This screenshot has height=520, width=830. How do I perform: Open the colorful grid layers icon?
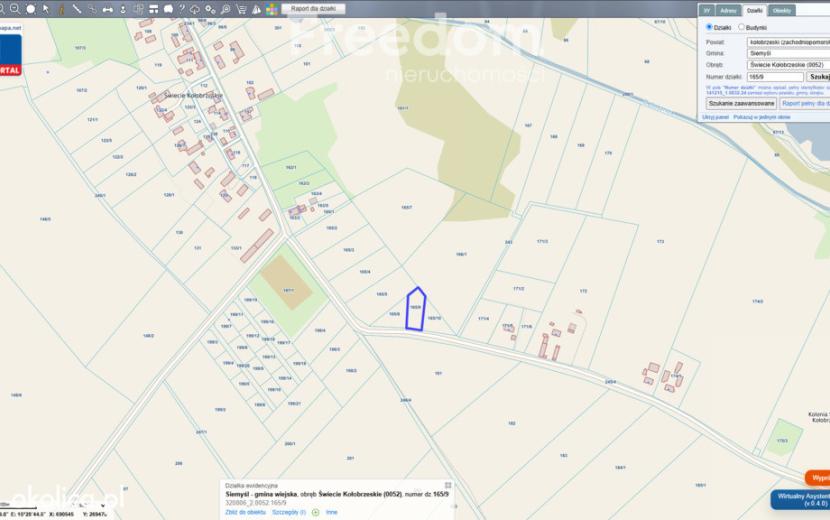tap(272, 9)
